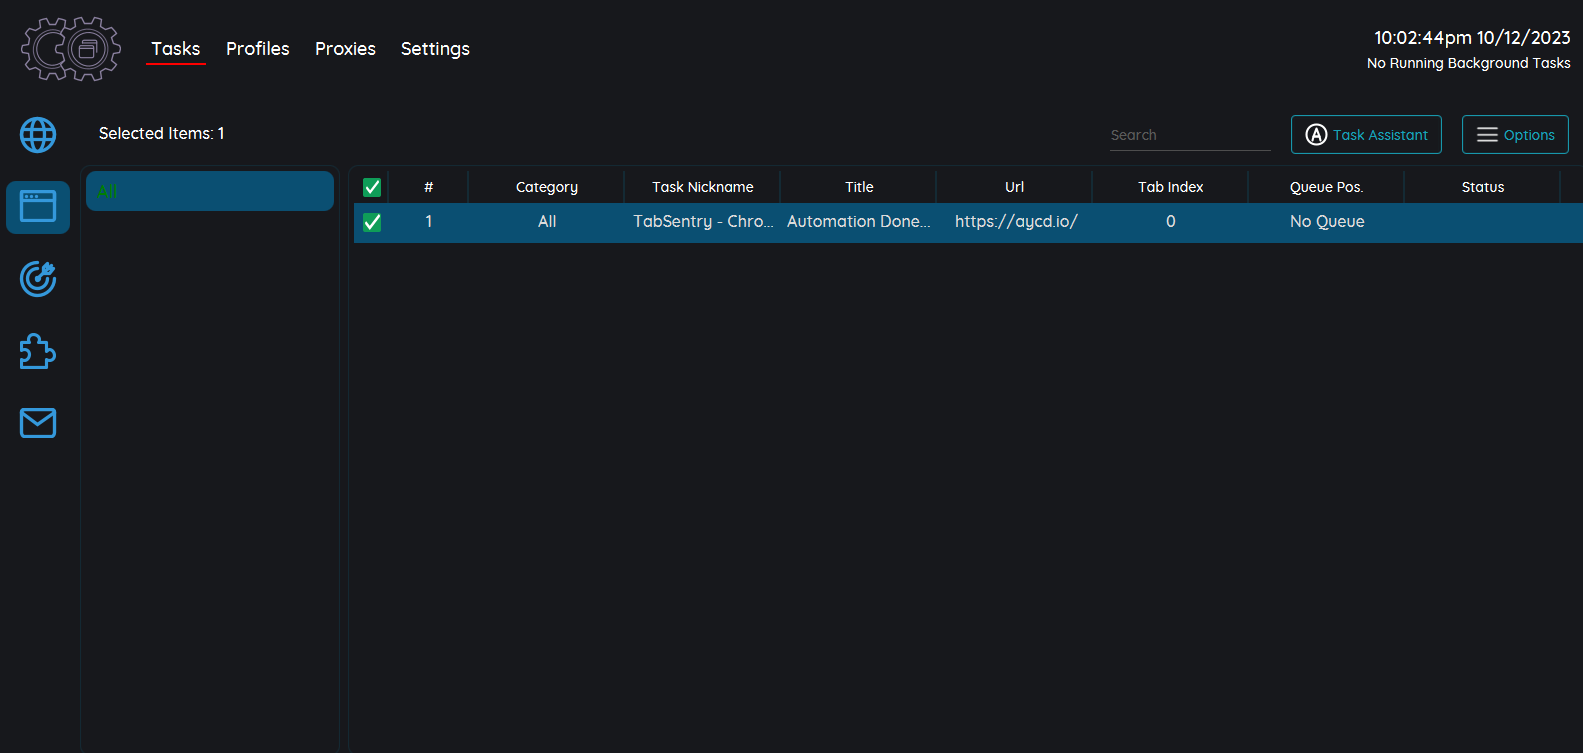
Task: Open the puzzle piece extensions icon
Action: coord(38,351)
